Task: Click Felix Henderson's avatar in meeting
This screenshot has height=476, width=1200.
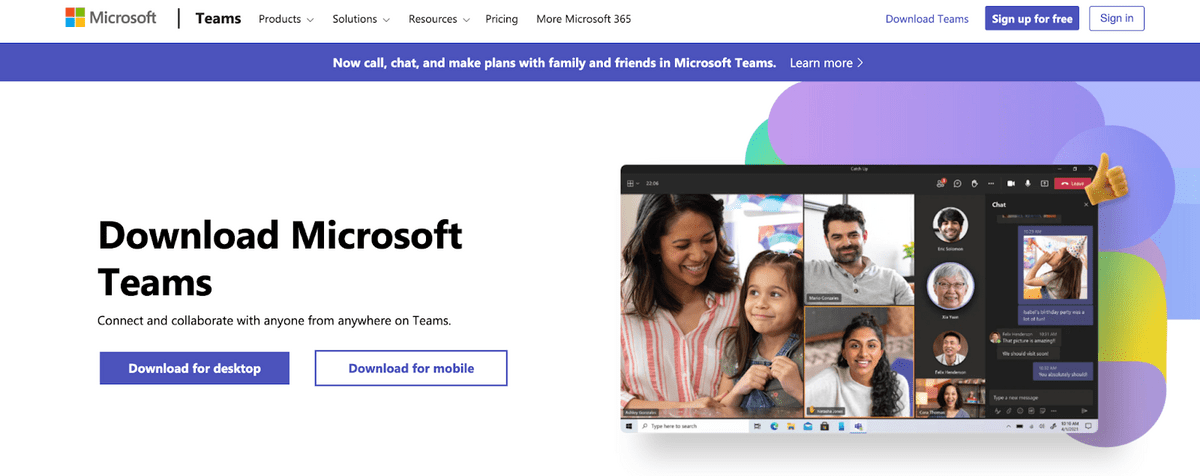Action: pos(950,348)
